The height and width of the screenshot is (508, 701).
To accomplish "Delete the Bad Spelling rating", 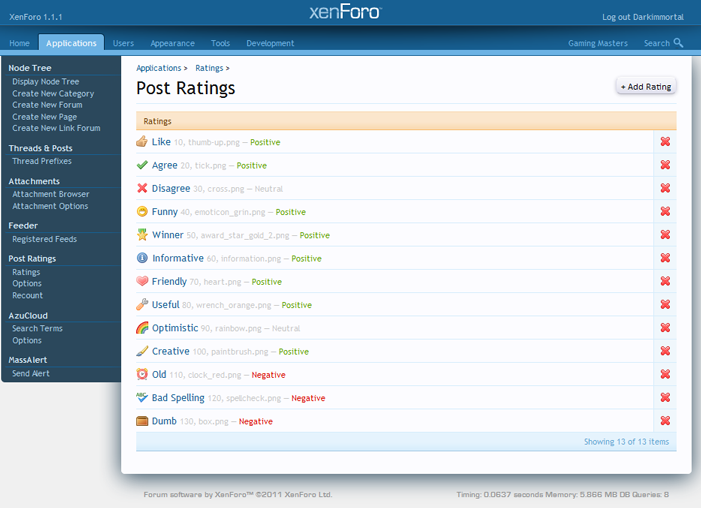I will [x=665, y=398].
